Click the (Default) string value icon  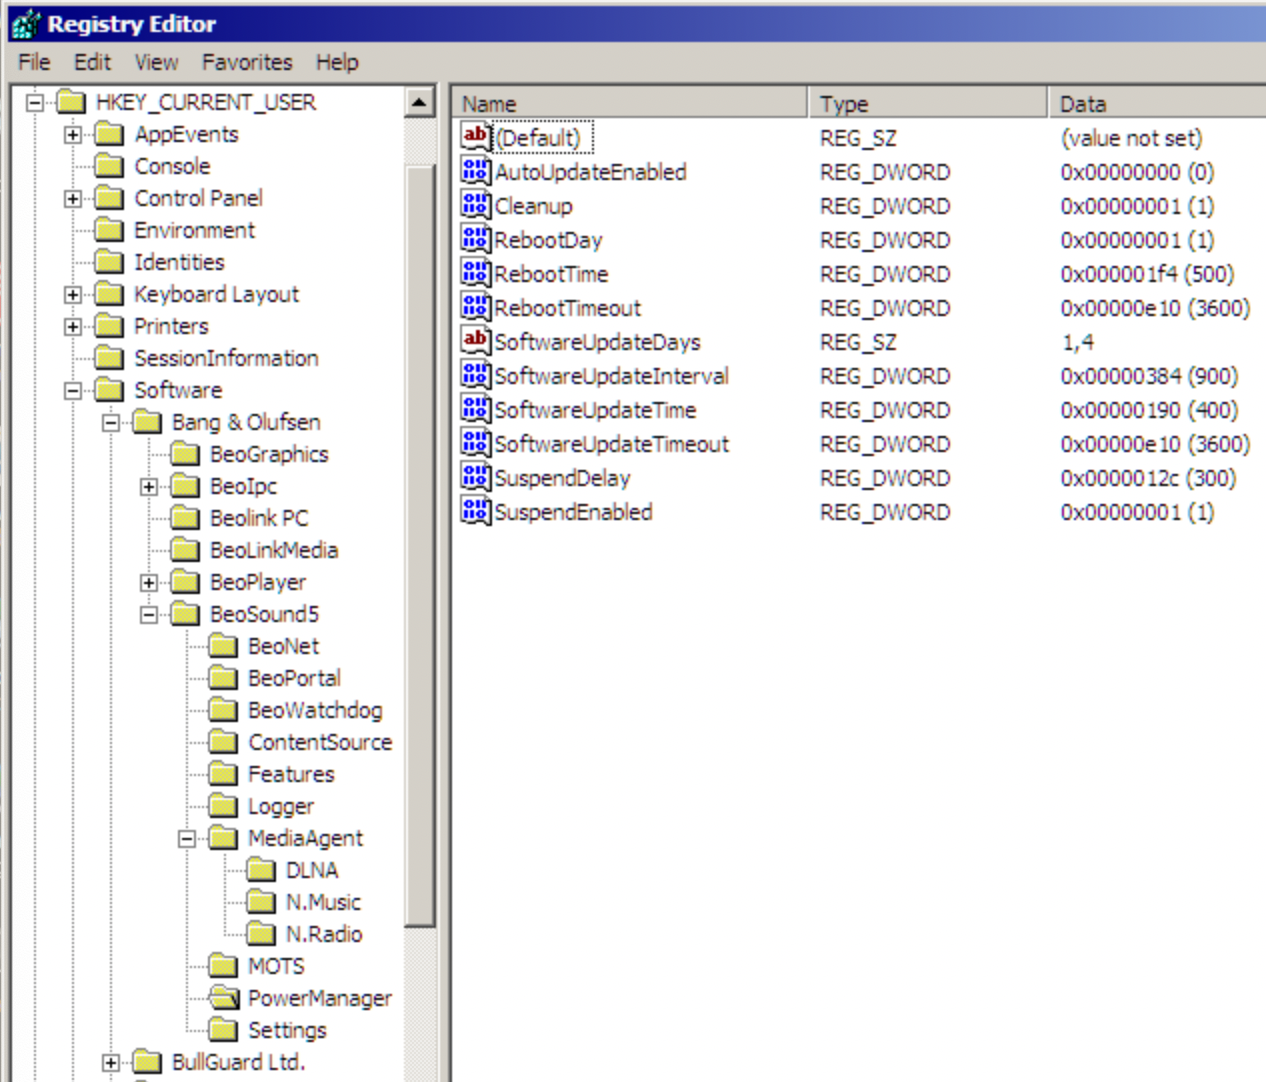point(475,136)
